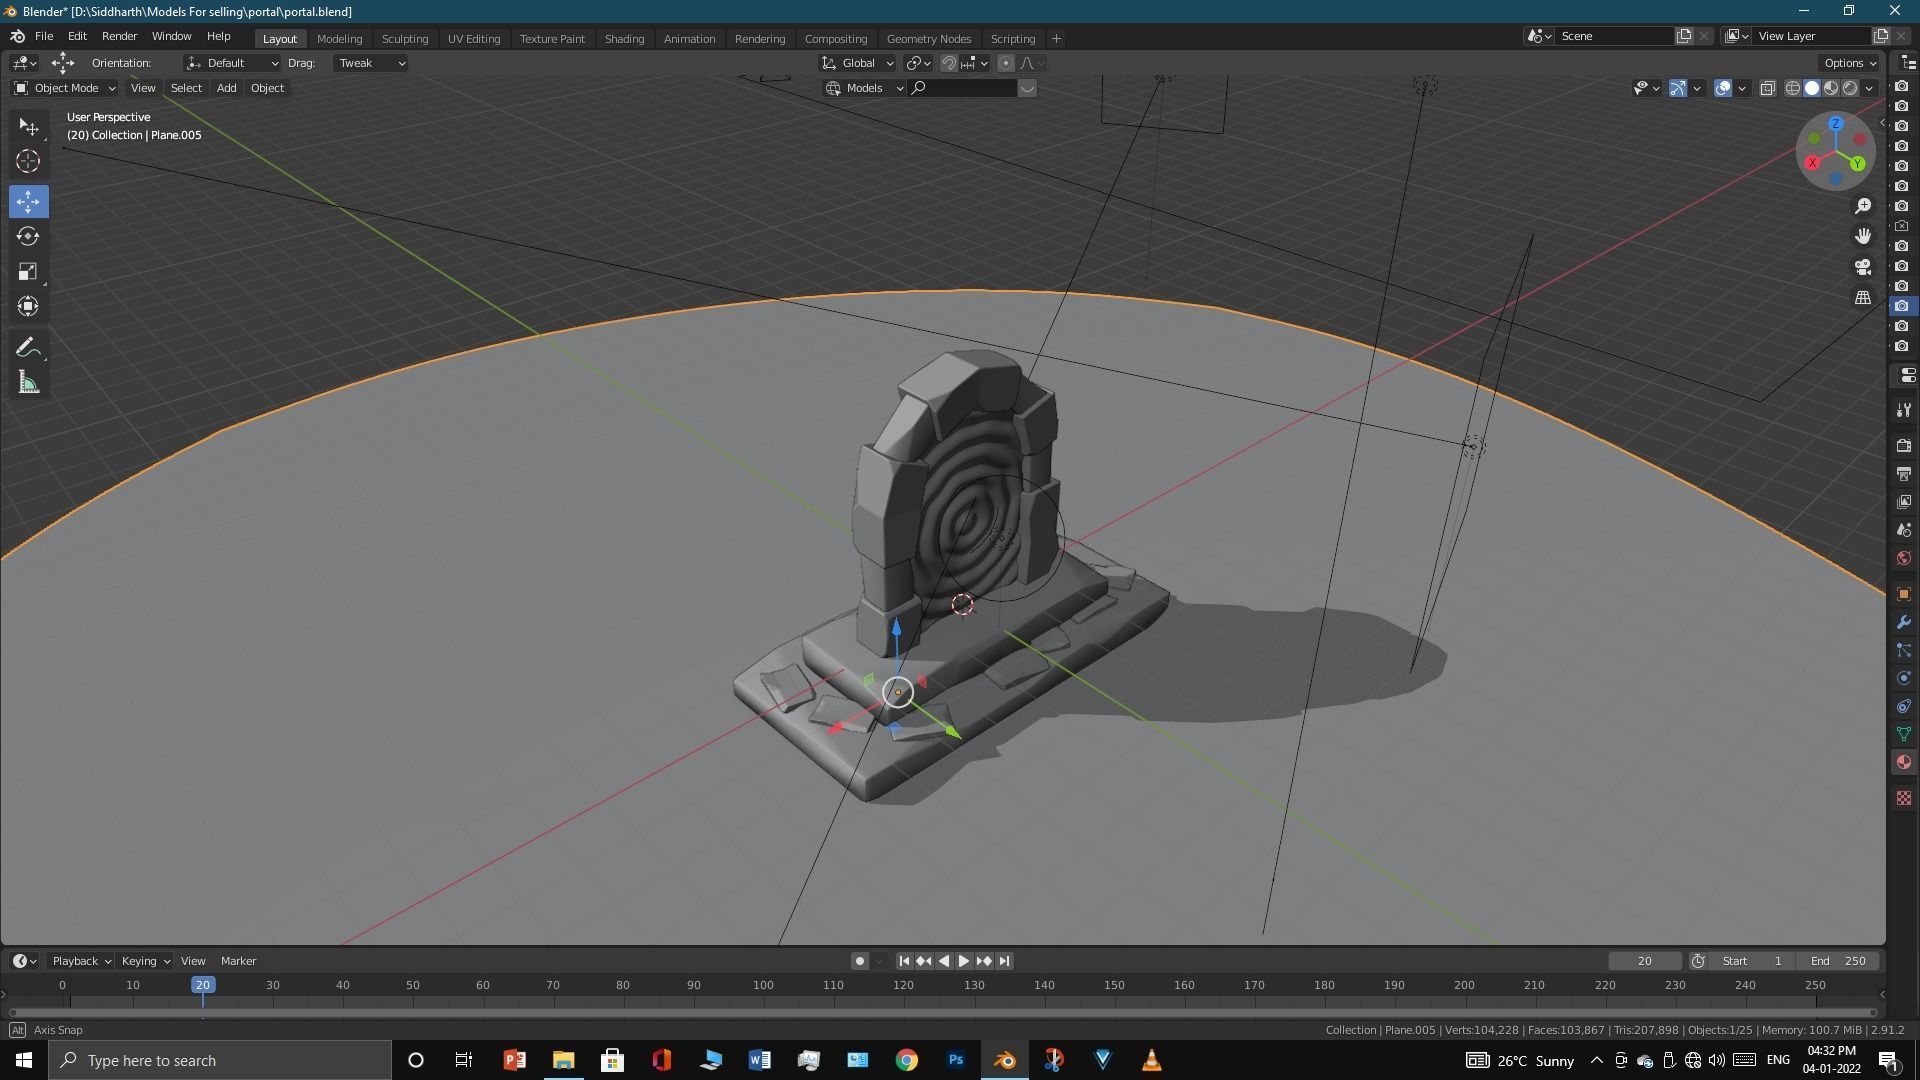
Task: Open Global transform orientation dropdown
Action: (x=858, y=63)
